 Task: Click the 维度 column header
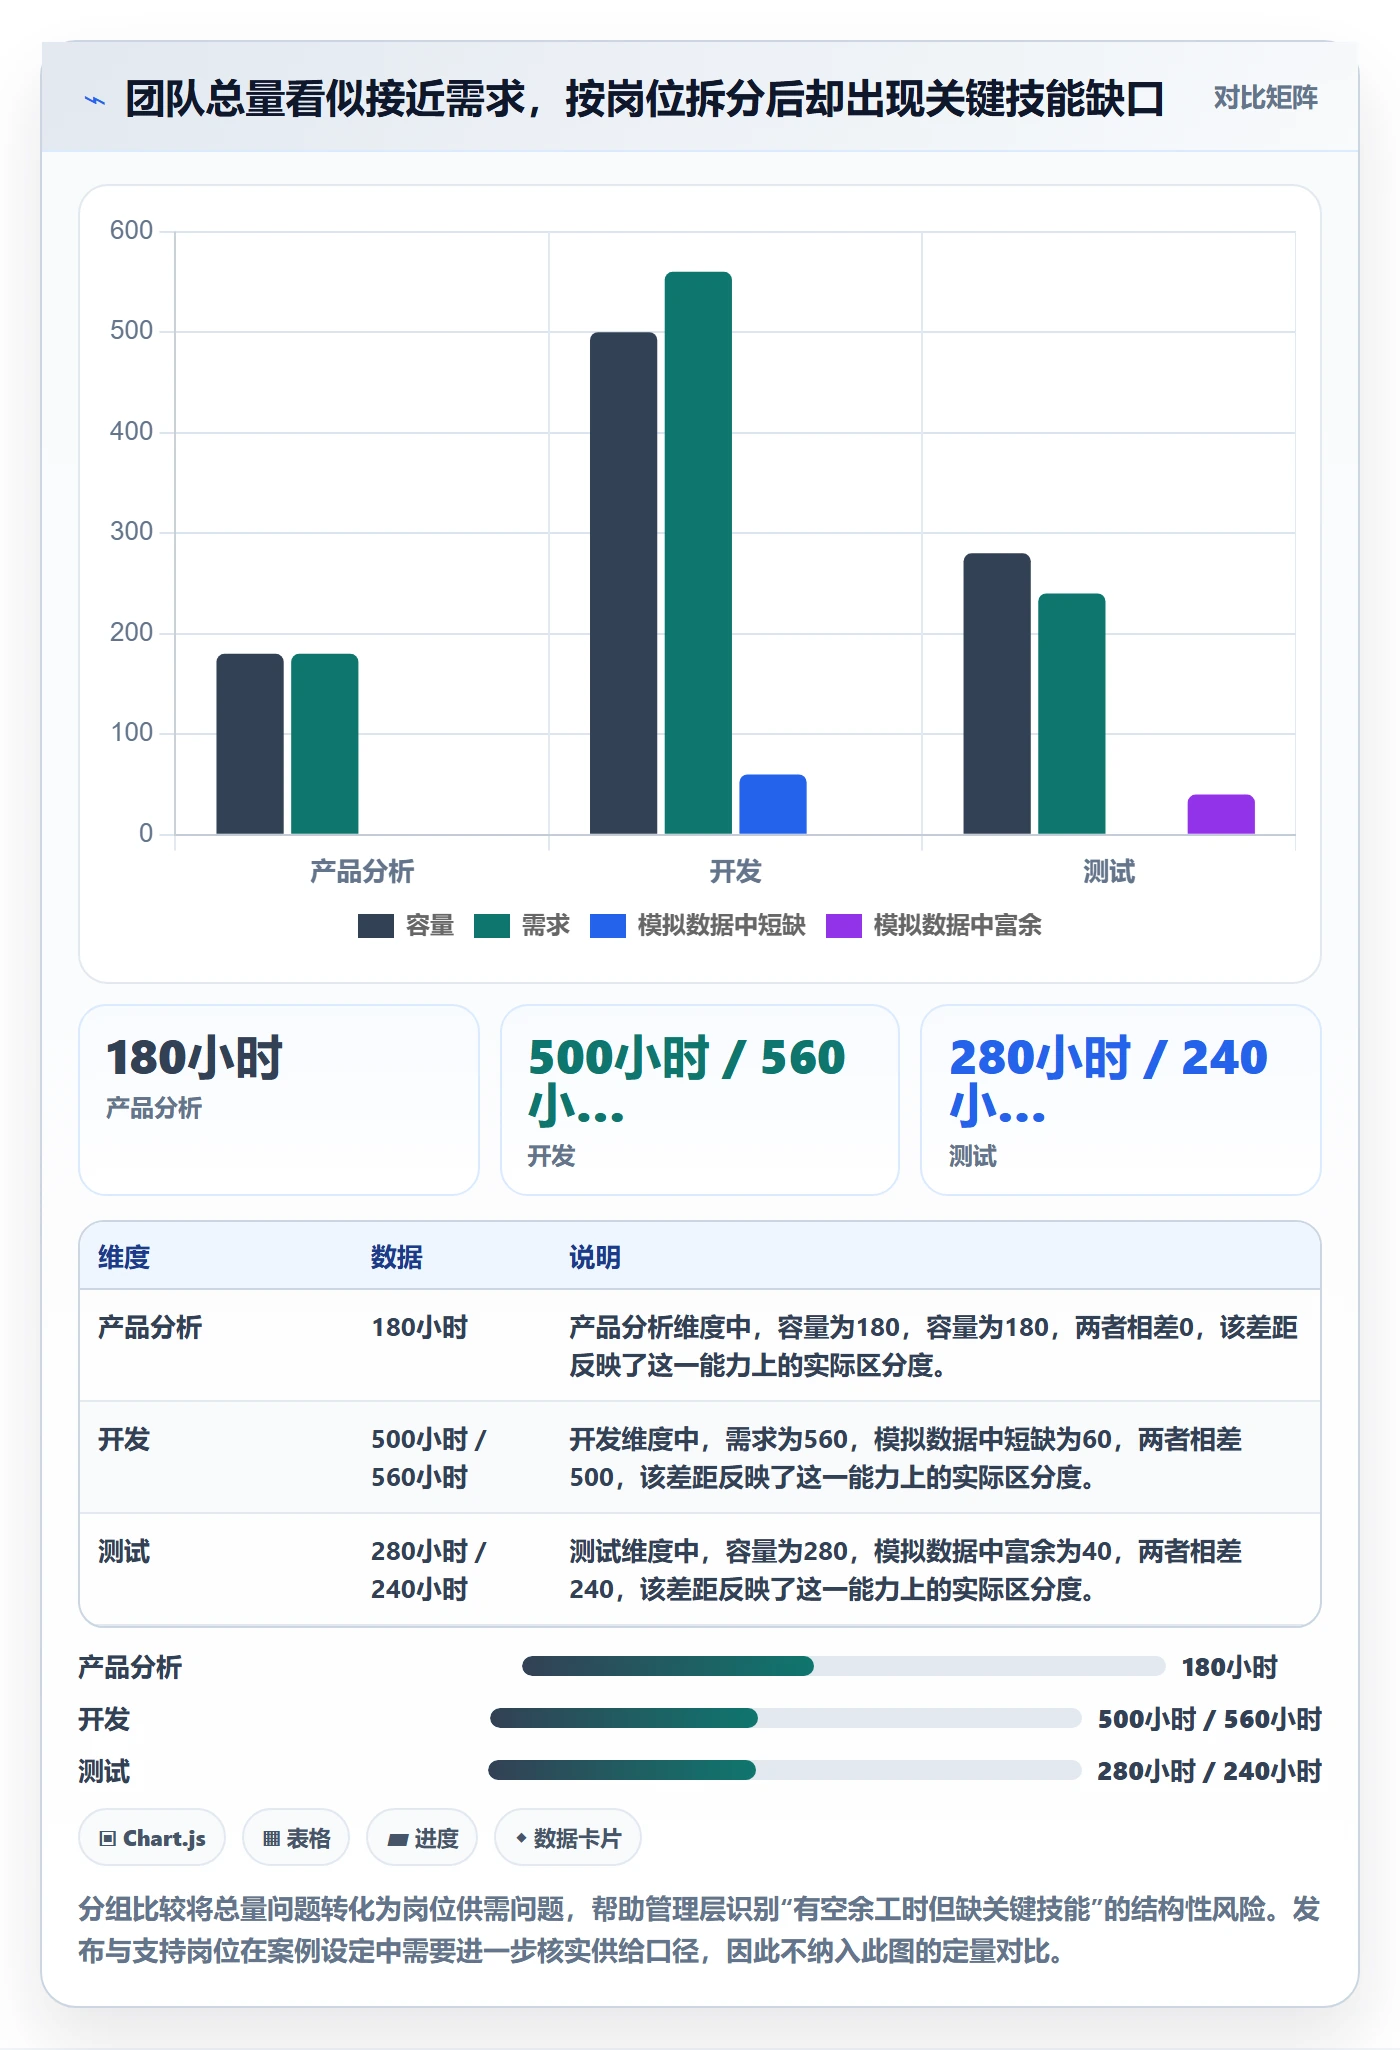click(x=124, y=1257)
